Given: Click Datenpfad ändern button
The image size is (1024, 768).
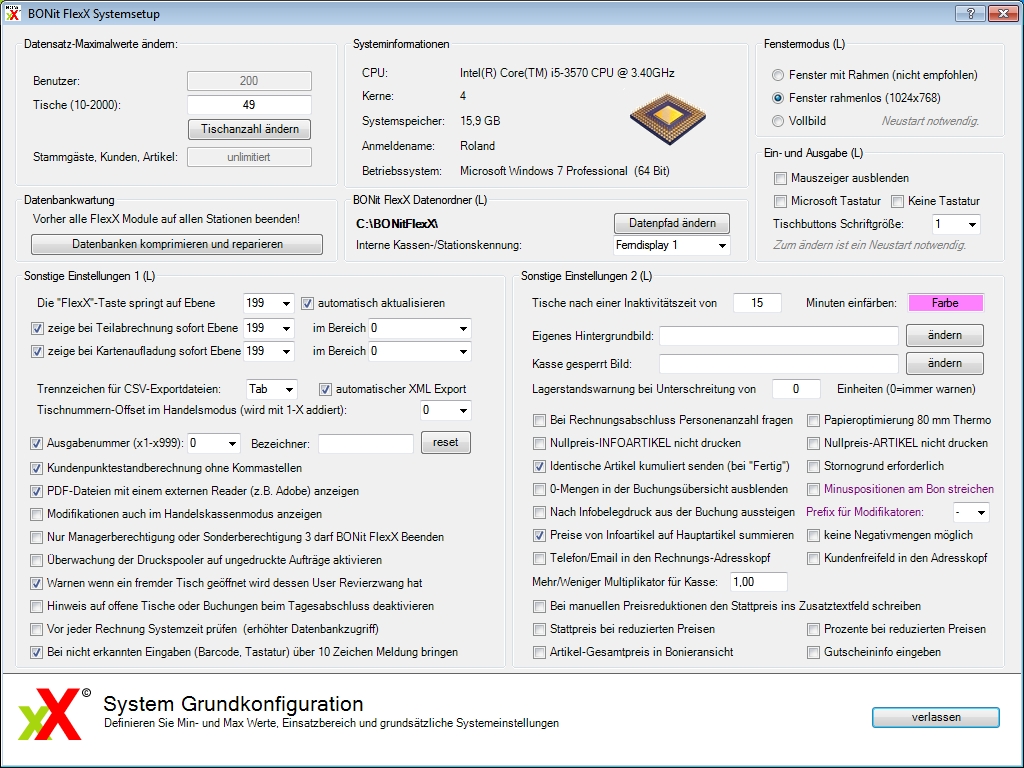Looking at the screenshot, I should [x=672, y=223].
